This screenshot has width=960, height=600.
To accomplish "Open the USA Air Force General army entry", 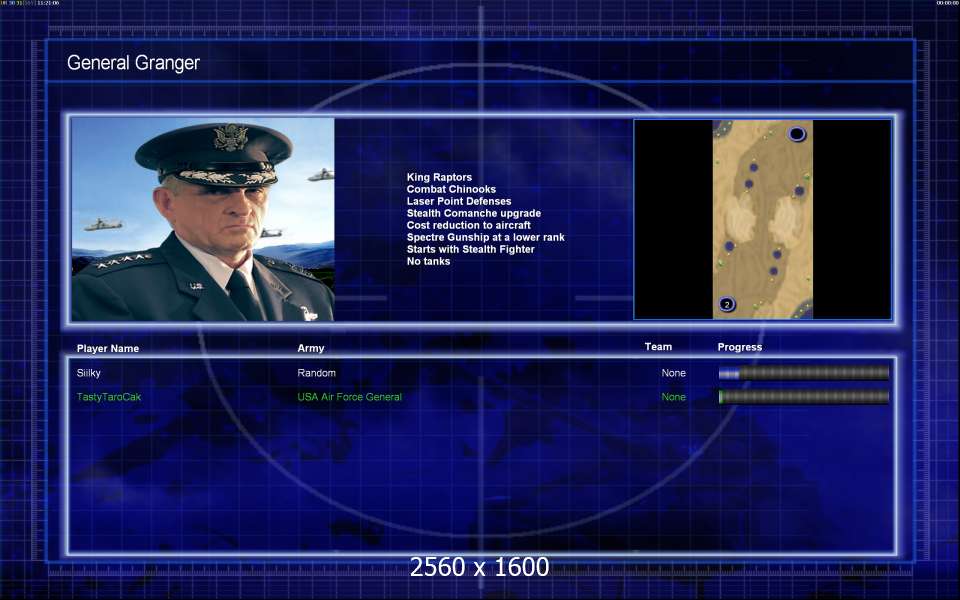I will (349, 397).
